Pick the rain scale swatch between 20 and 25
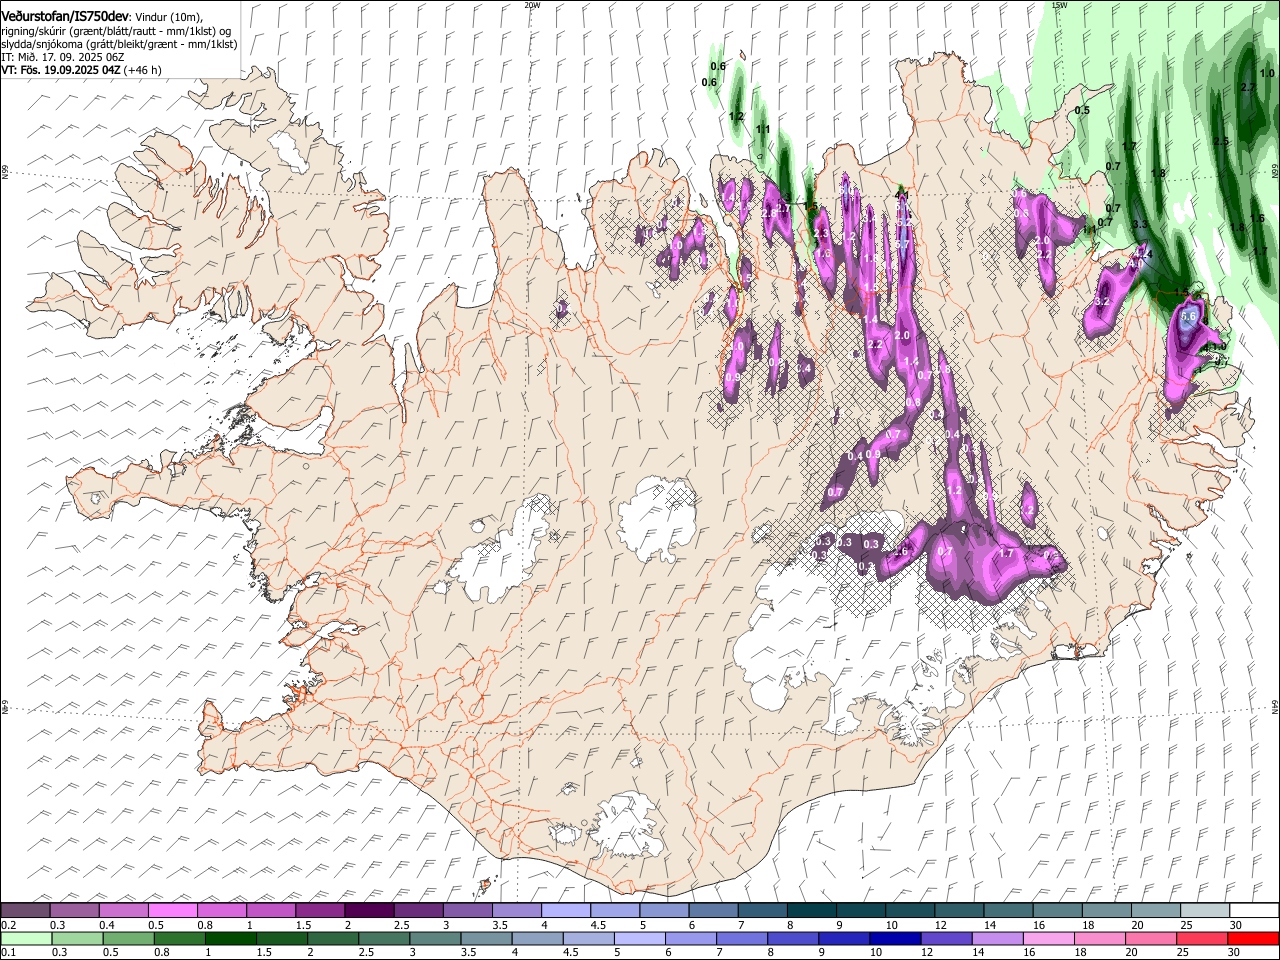 1152,938
